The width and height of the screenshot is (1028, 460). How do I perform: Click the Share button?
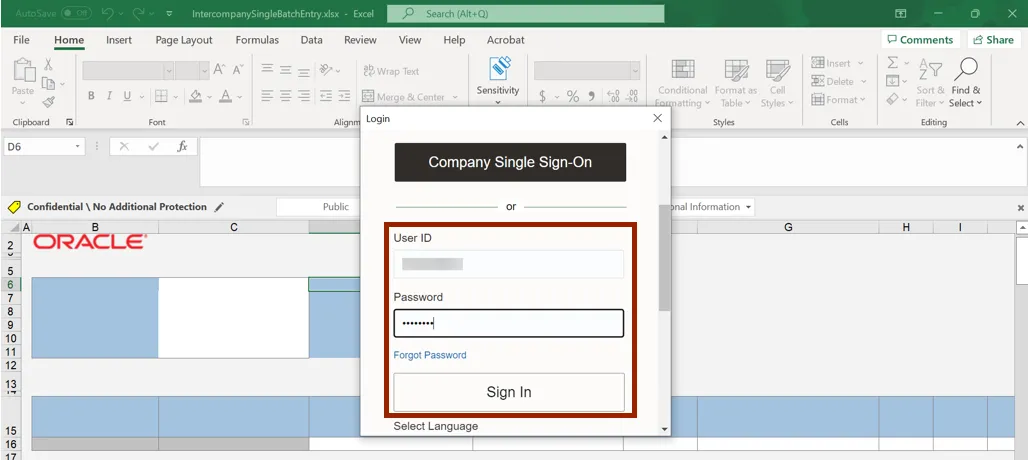pos(993,40)
